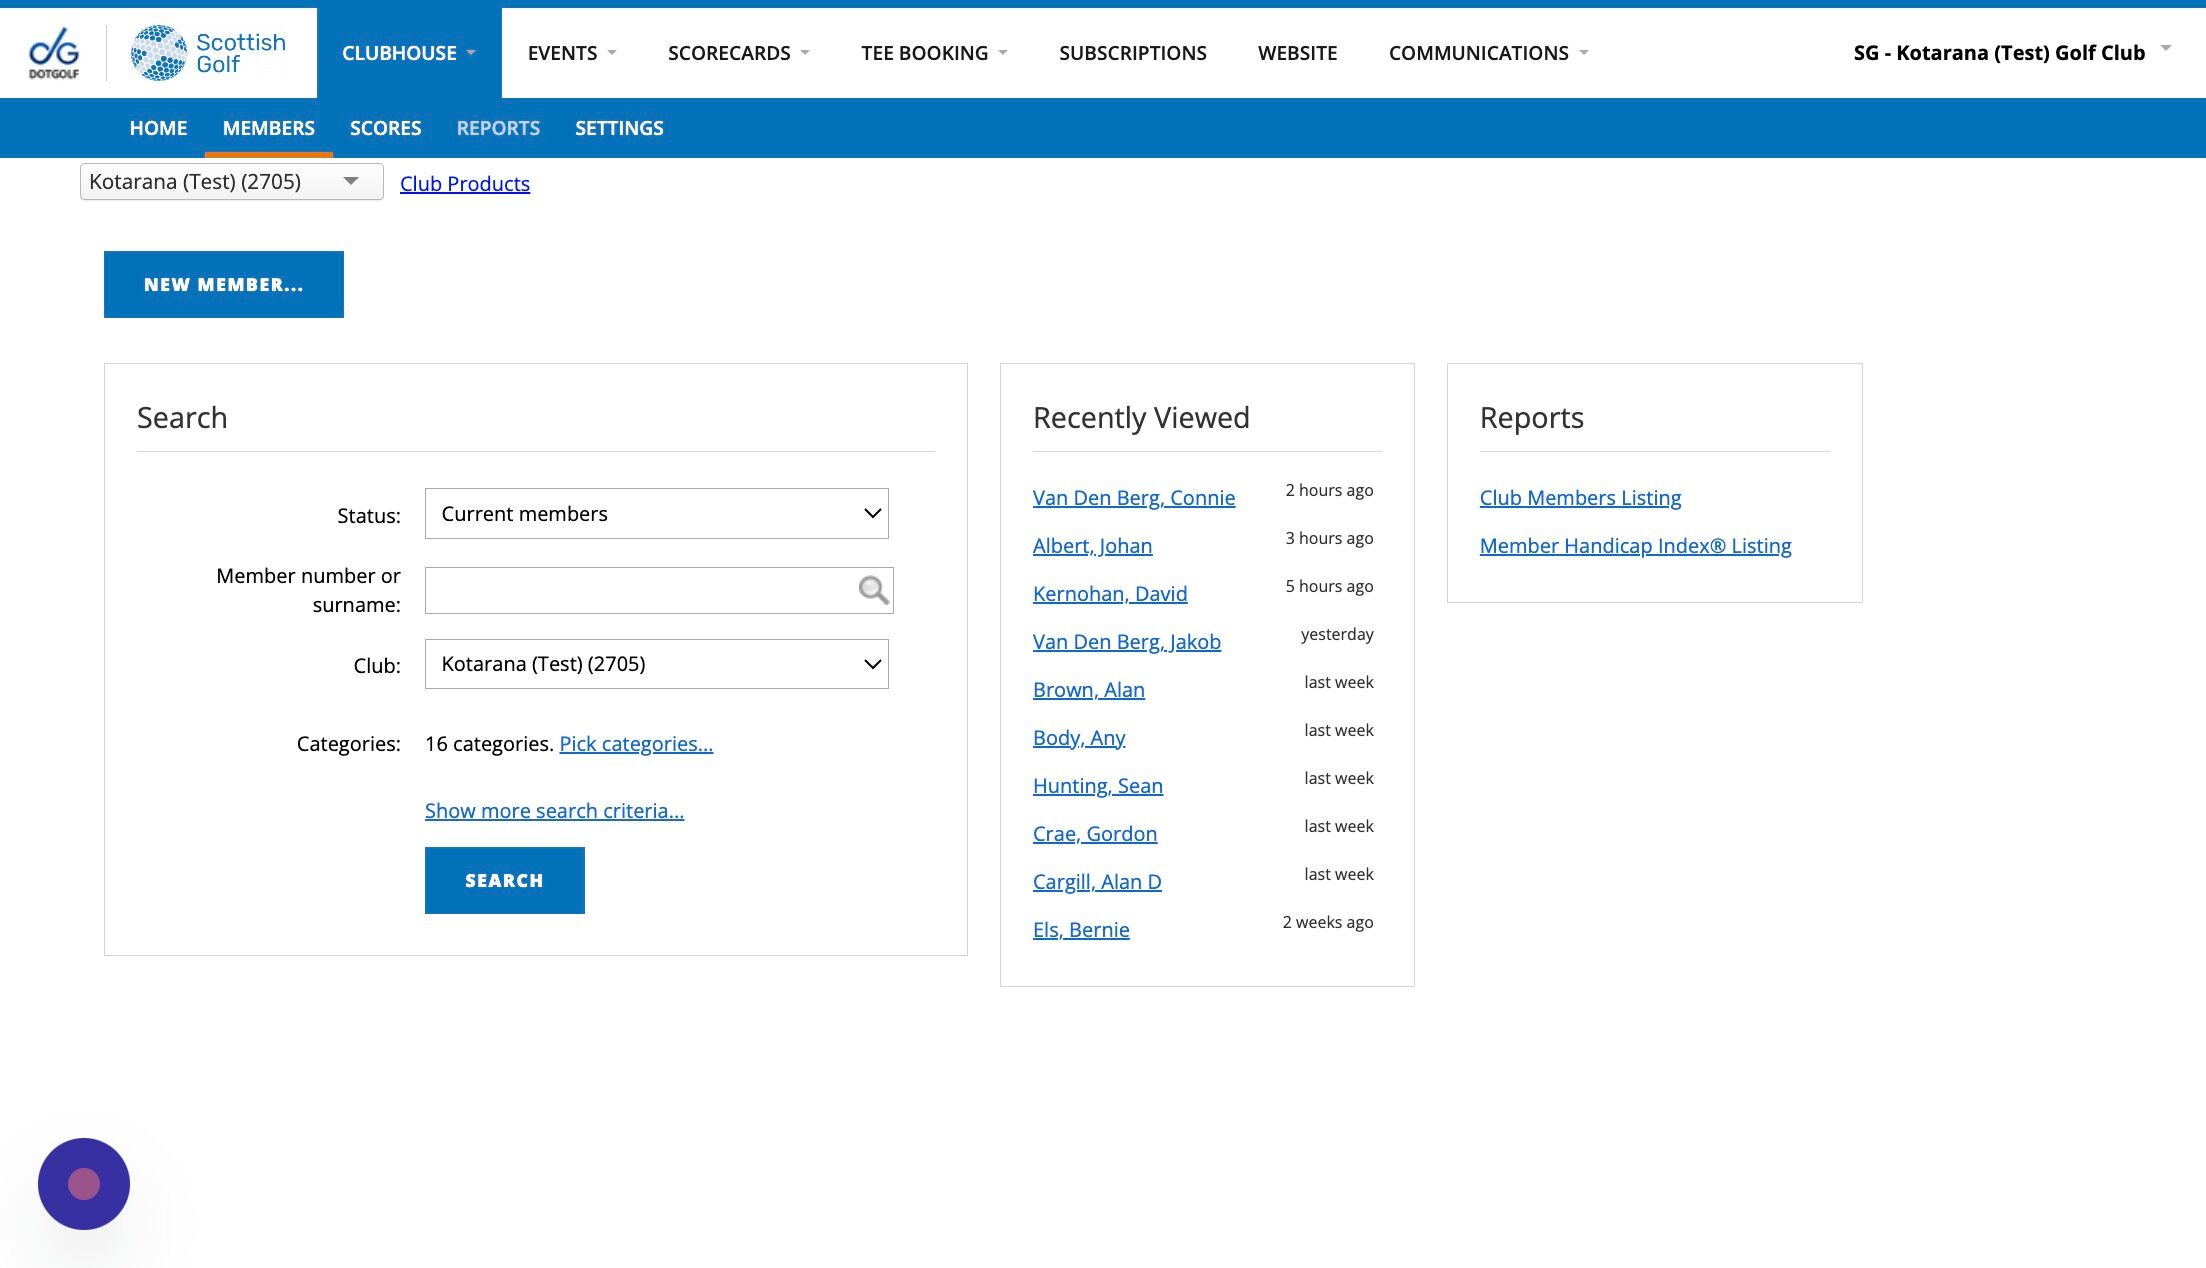Switch to the Scores tab

[385, 128]
